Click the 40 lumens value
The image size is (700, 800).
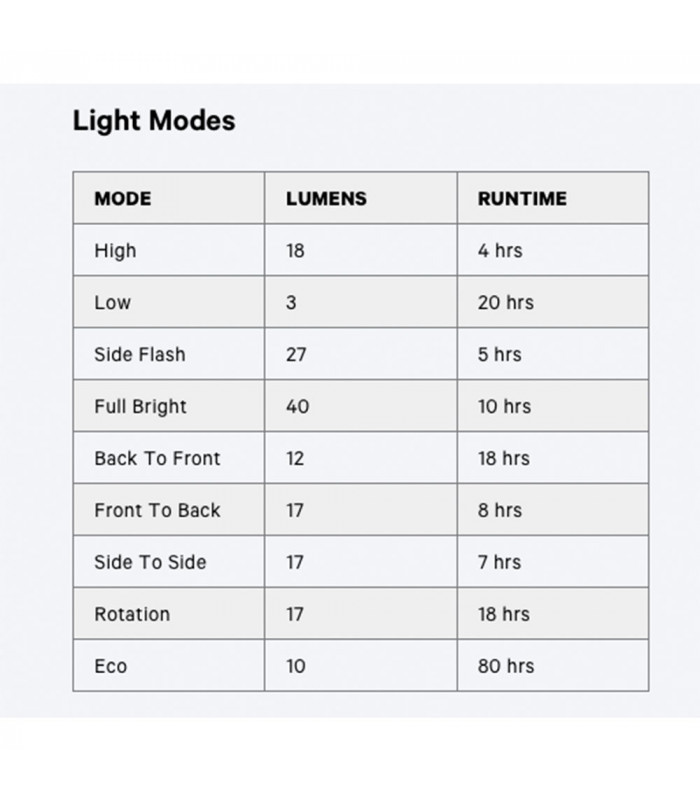pos(297,406)
